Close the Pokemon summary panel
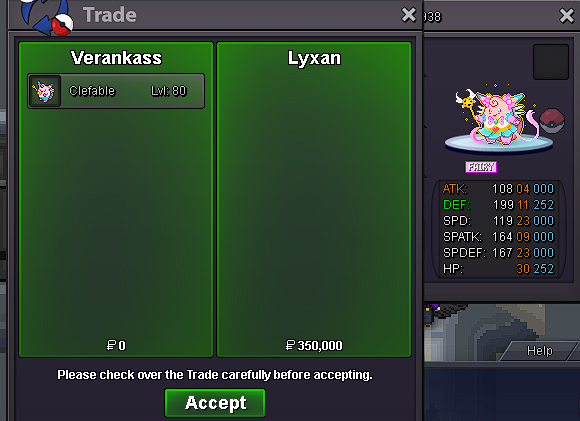 point(566,16)
